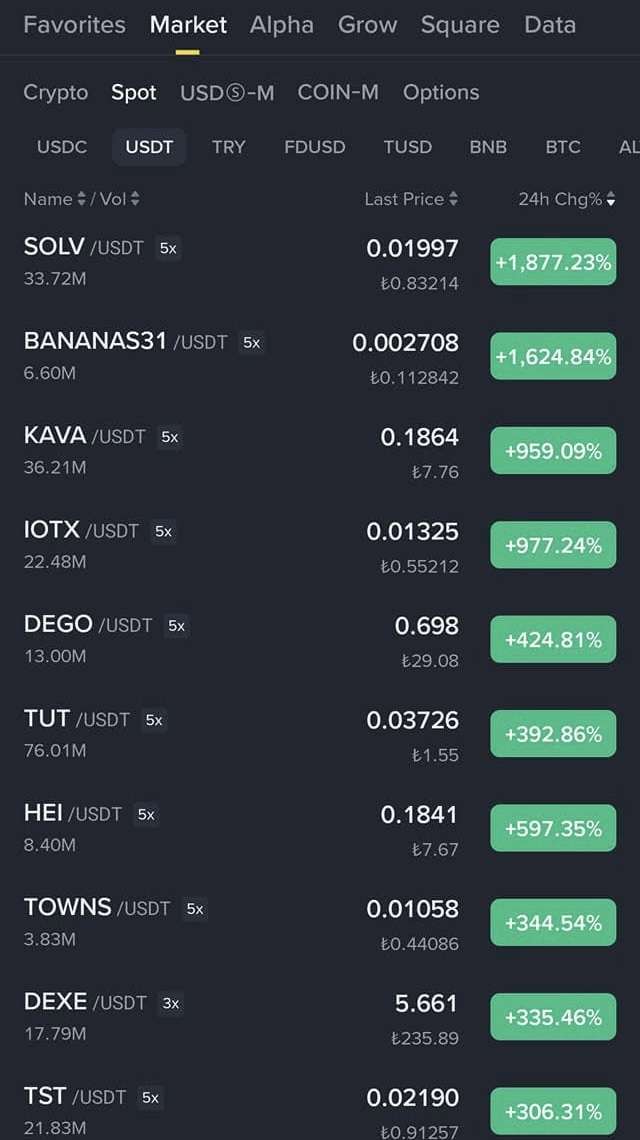Viewport: 640px width, 1140px height.
Task: Select the TRY quote filter
Action: point(228,147)
